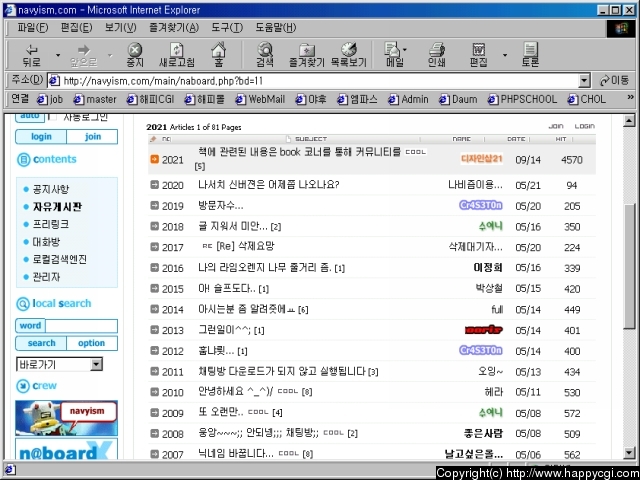Click the orange notice icon of post 2021
Screen dimensions: 640x480
154,159
